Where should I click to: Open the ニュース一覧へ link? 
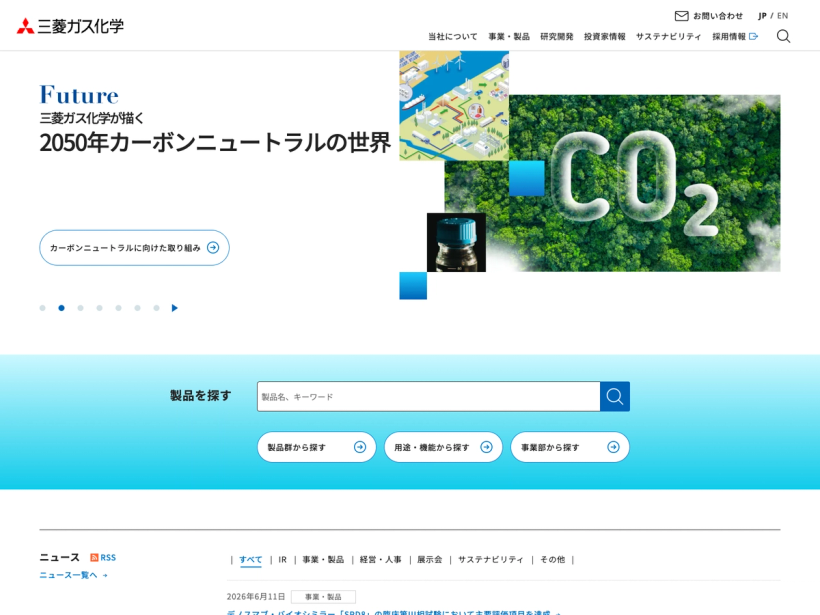pos(73,575)
